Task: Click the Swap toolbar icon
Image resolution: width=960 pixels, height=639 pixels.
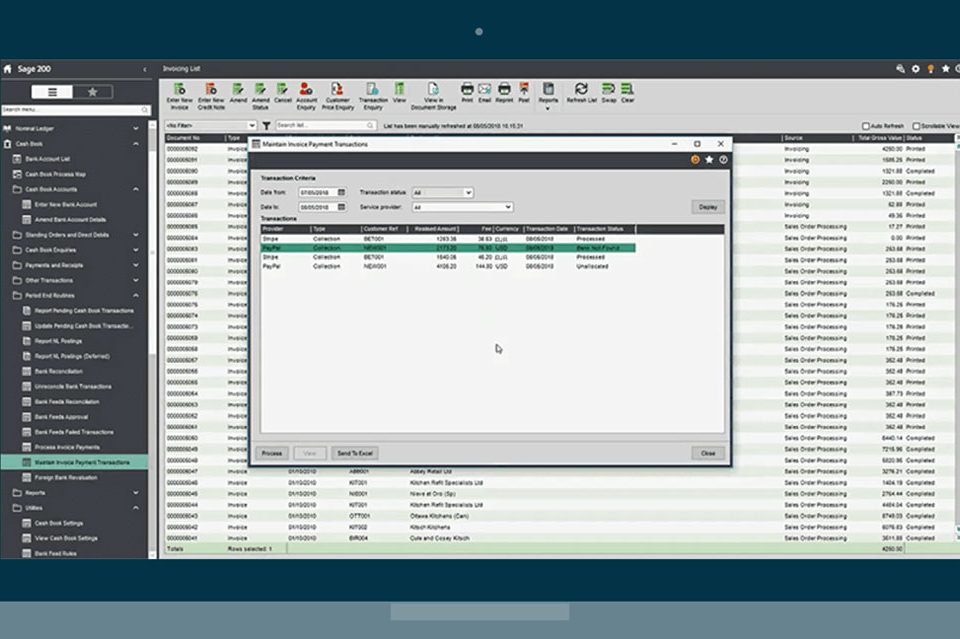Action: click(x=609, y=93)
